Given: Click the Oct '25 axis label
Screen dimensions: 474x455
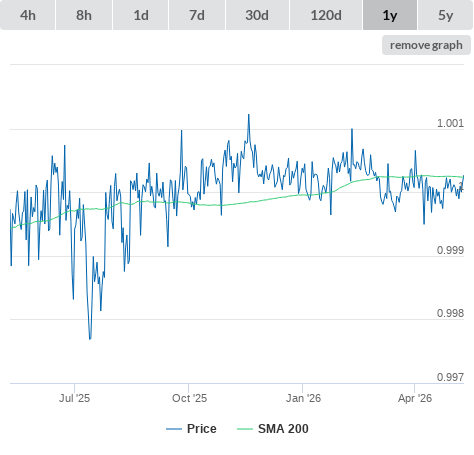Looking at the screenshot, I should 189,398.
